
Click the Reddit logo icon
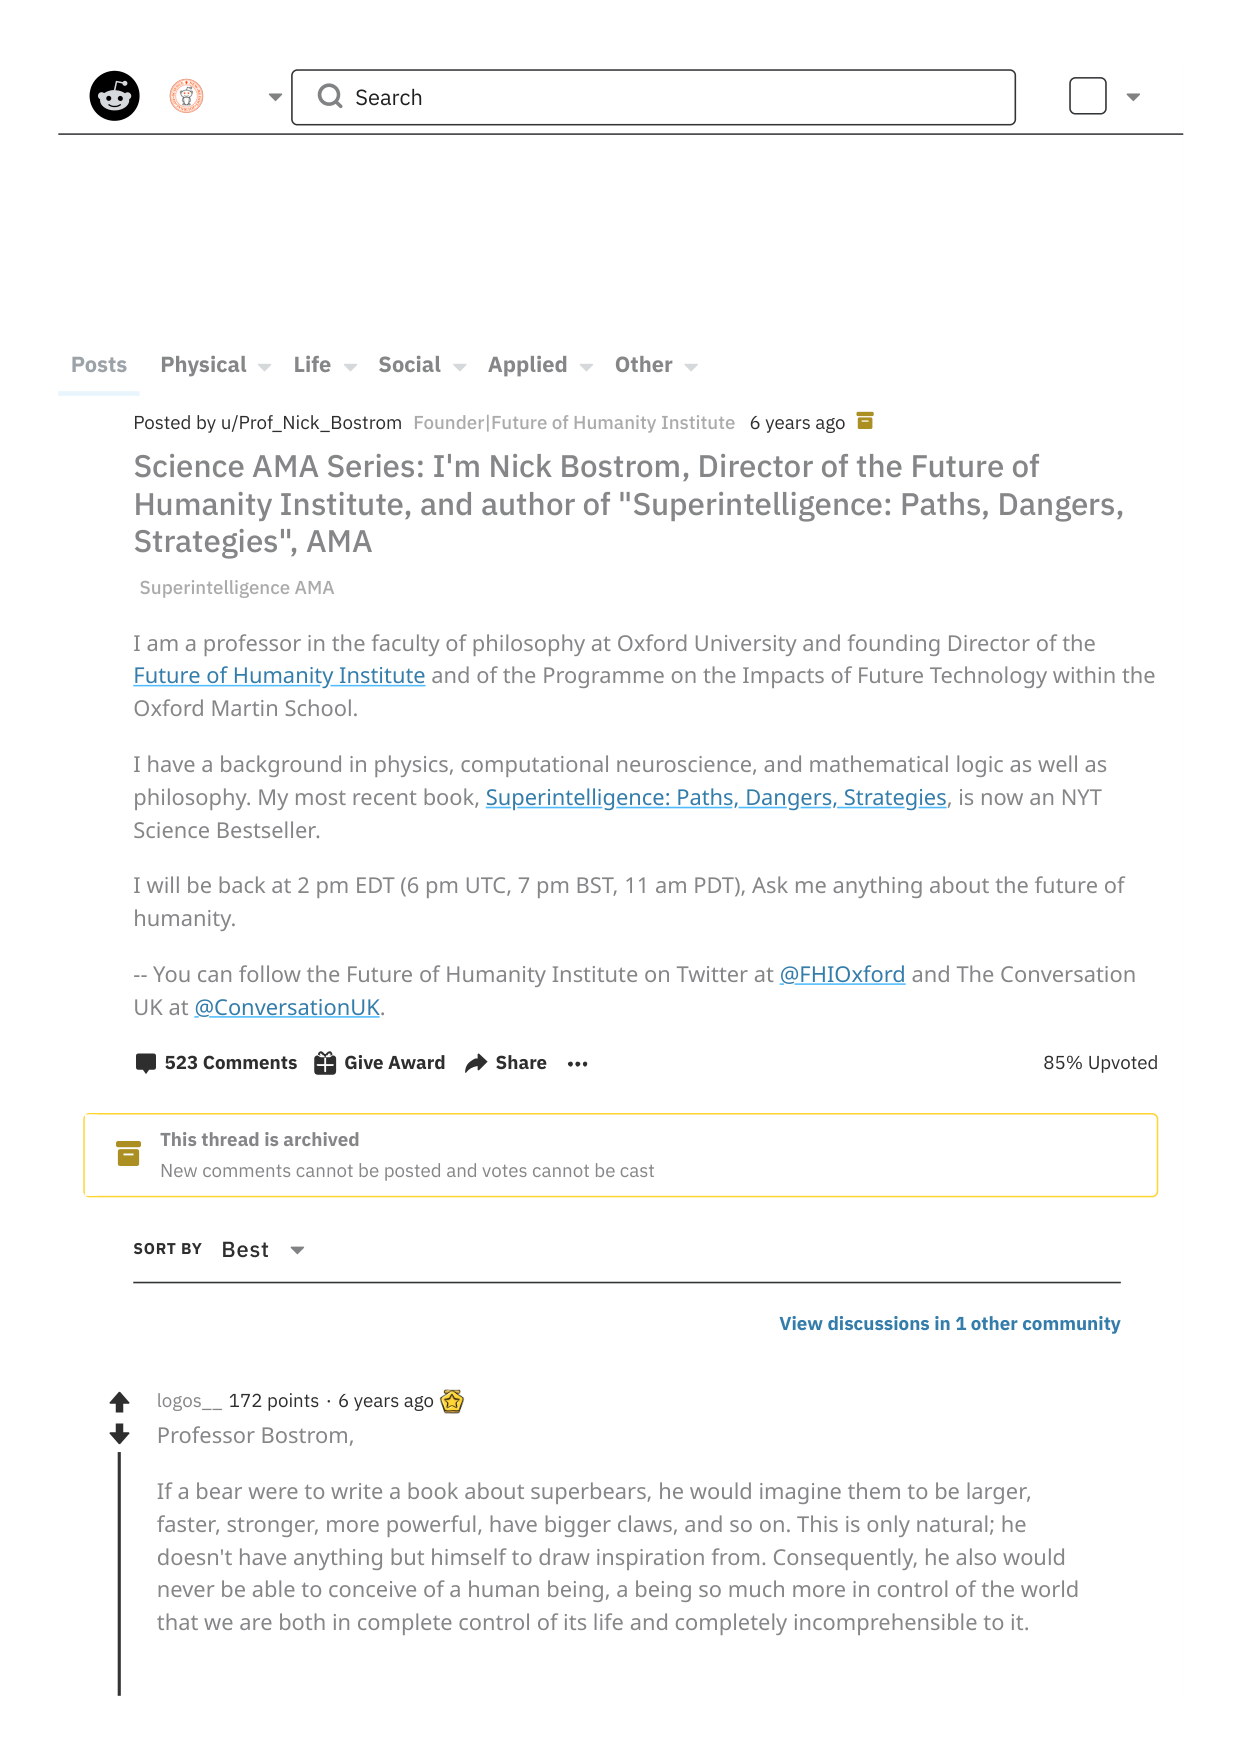115,96
